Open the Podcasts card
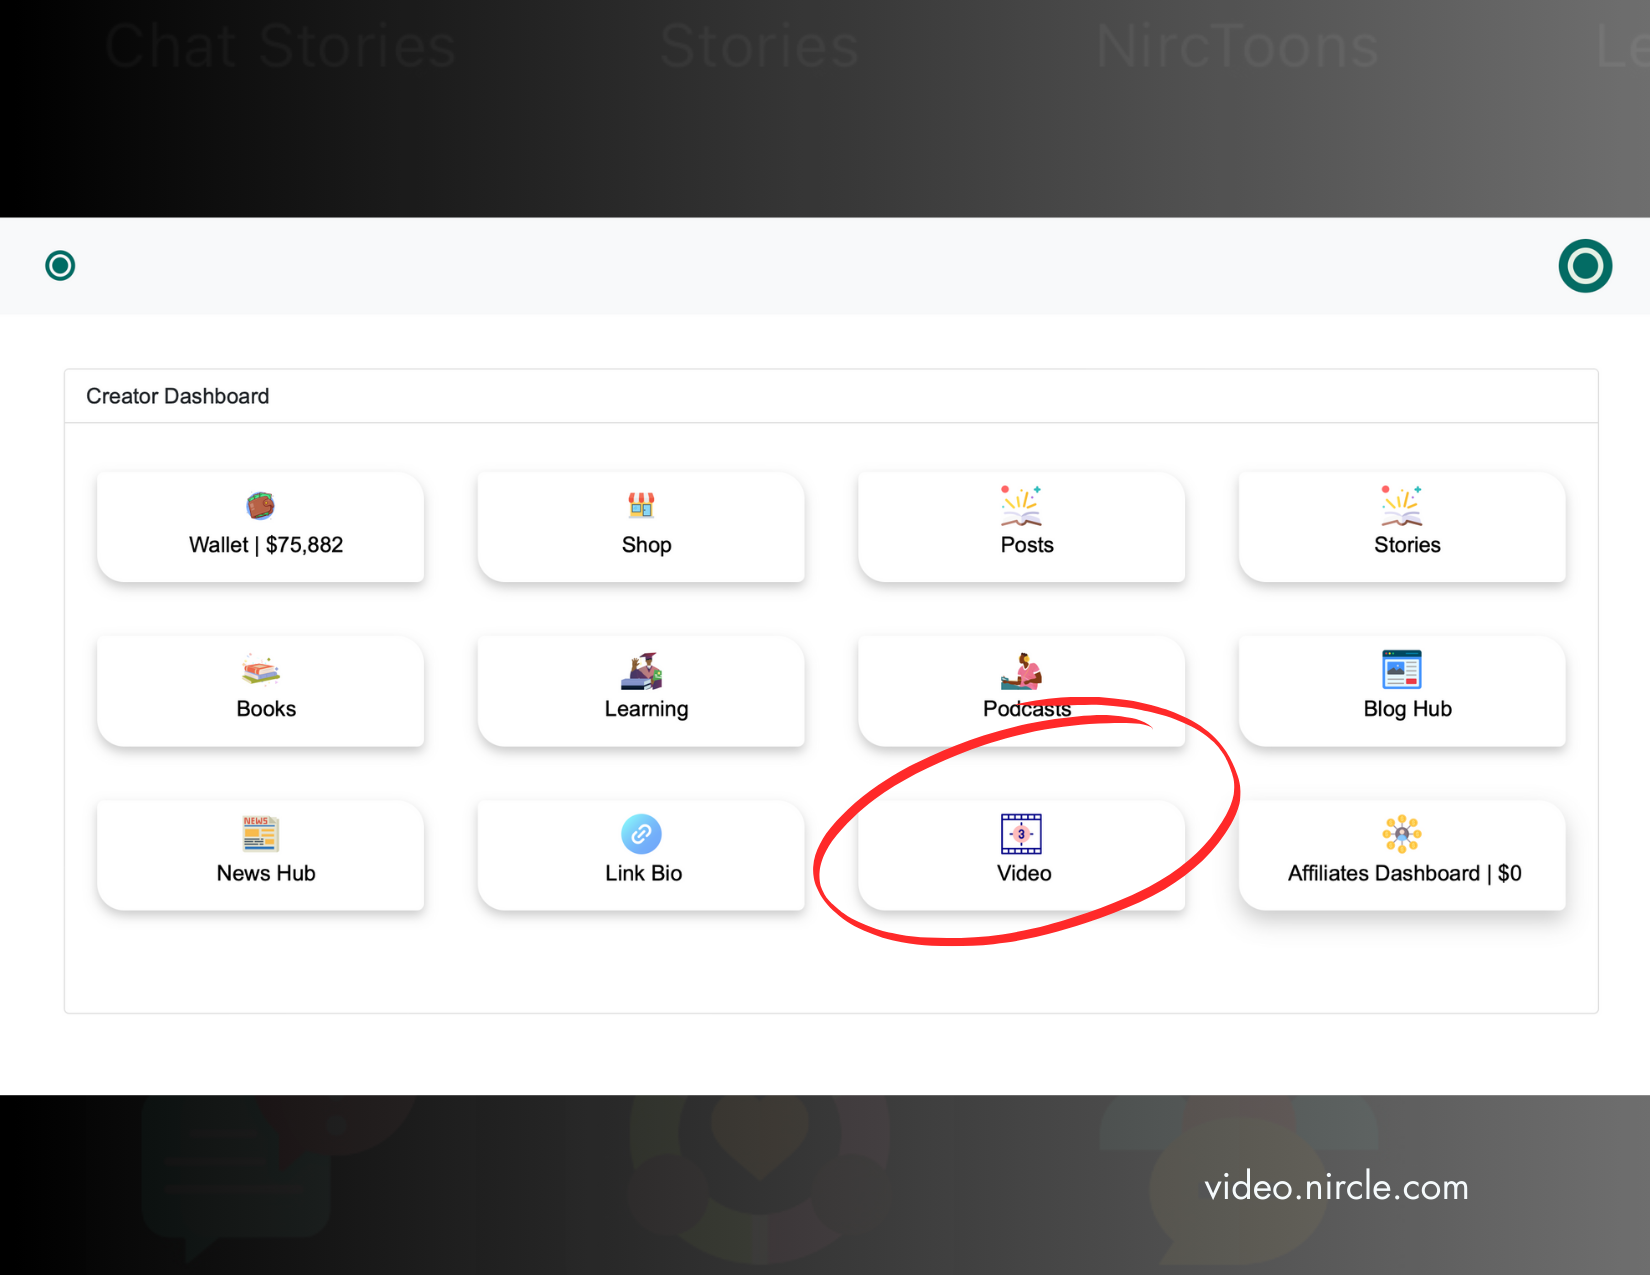Viewport: 1650px width, 1275px height. pyautogui.click(x=1021, y=691)
